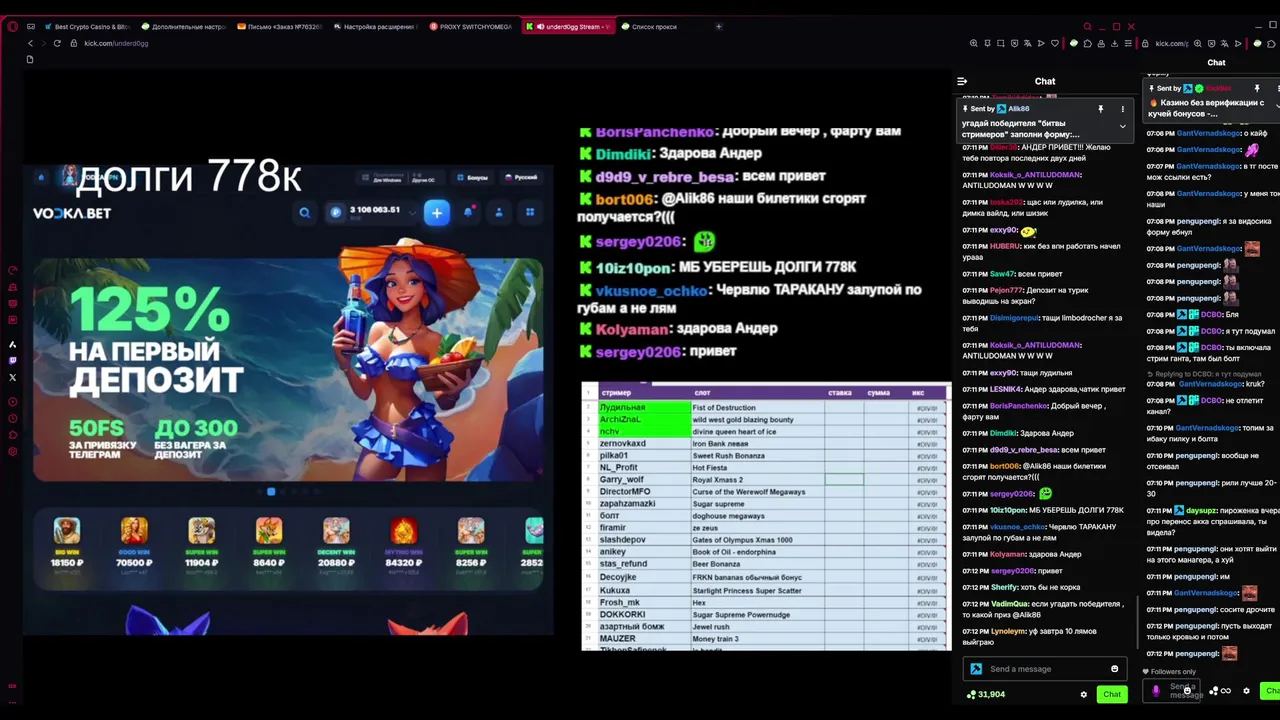1280x720 pixels.
Task: Click chat user VadimQua in left chat
Action: click(x=1008, y=604)
